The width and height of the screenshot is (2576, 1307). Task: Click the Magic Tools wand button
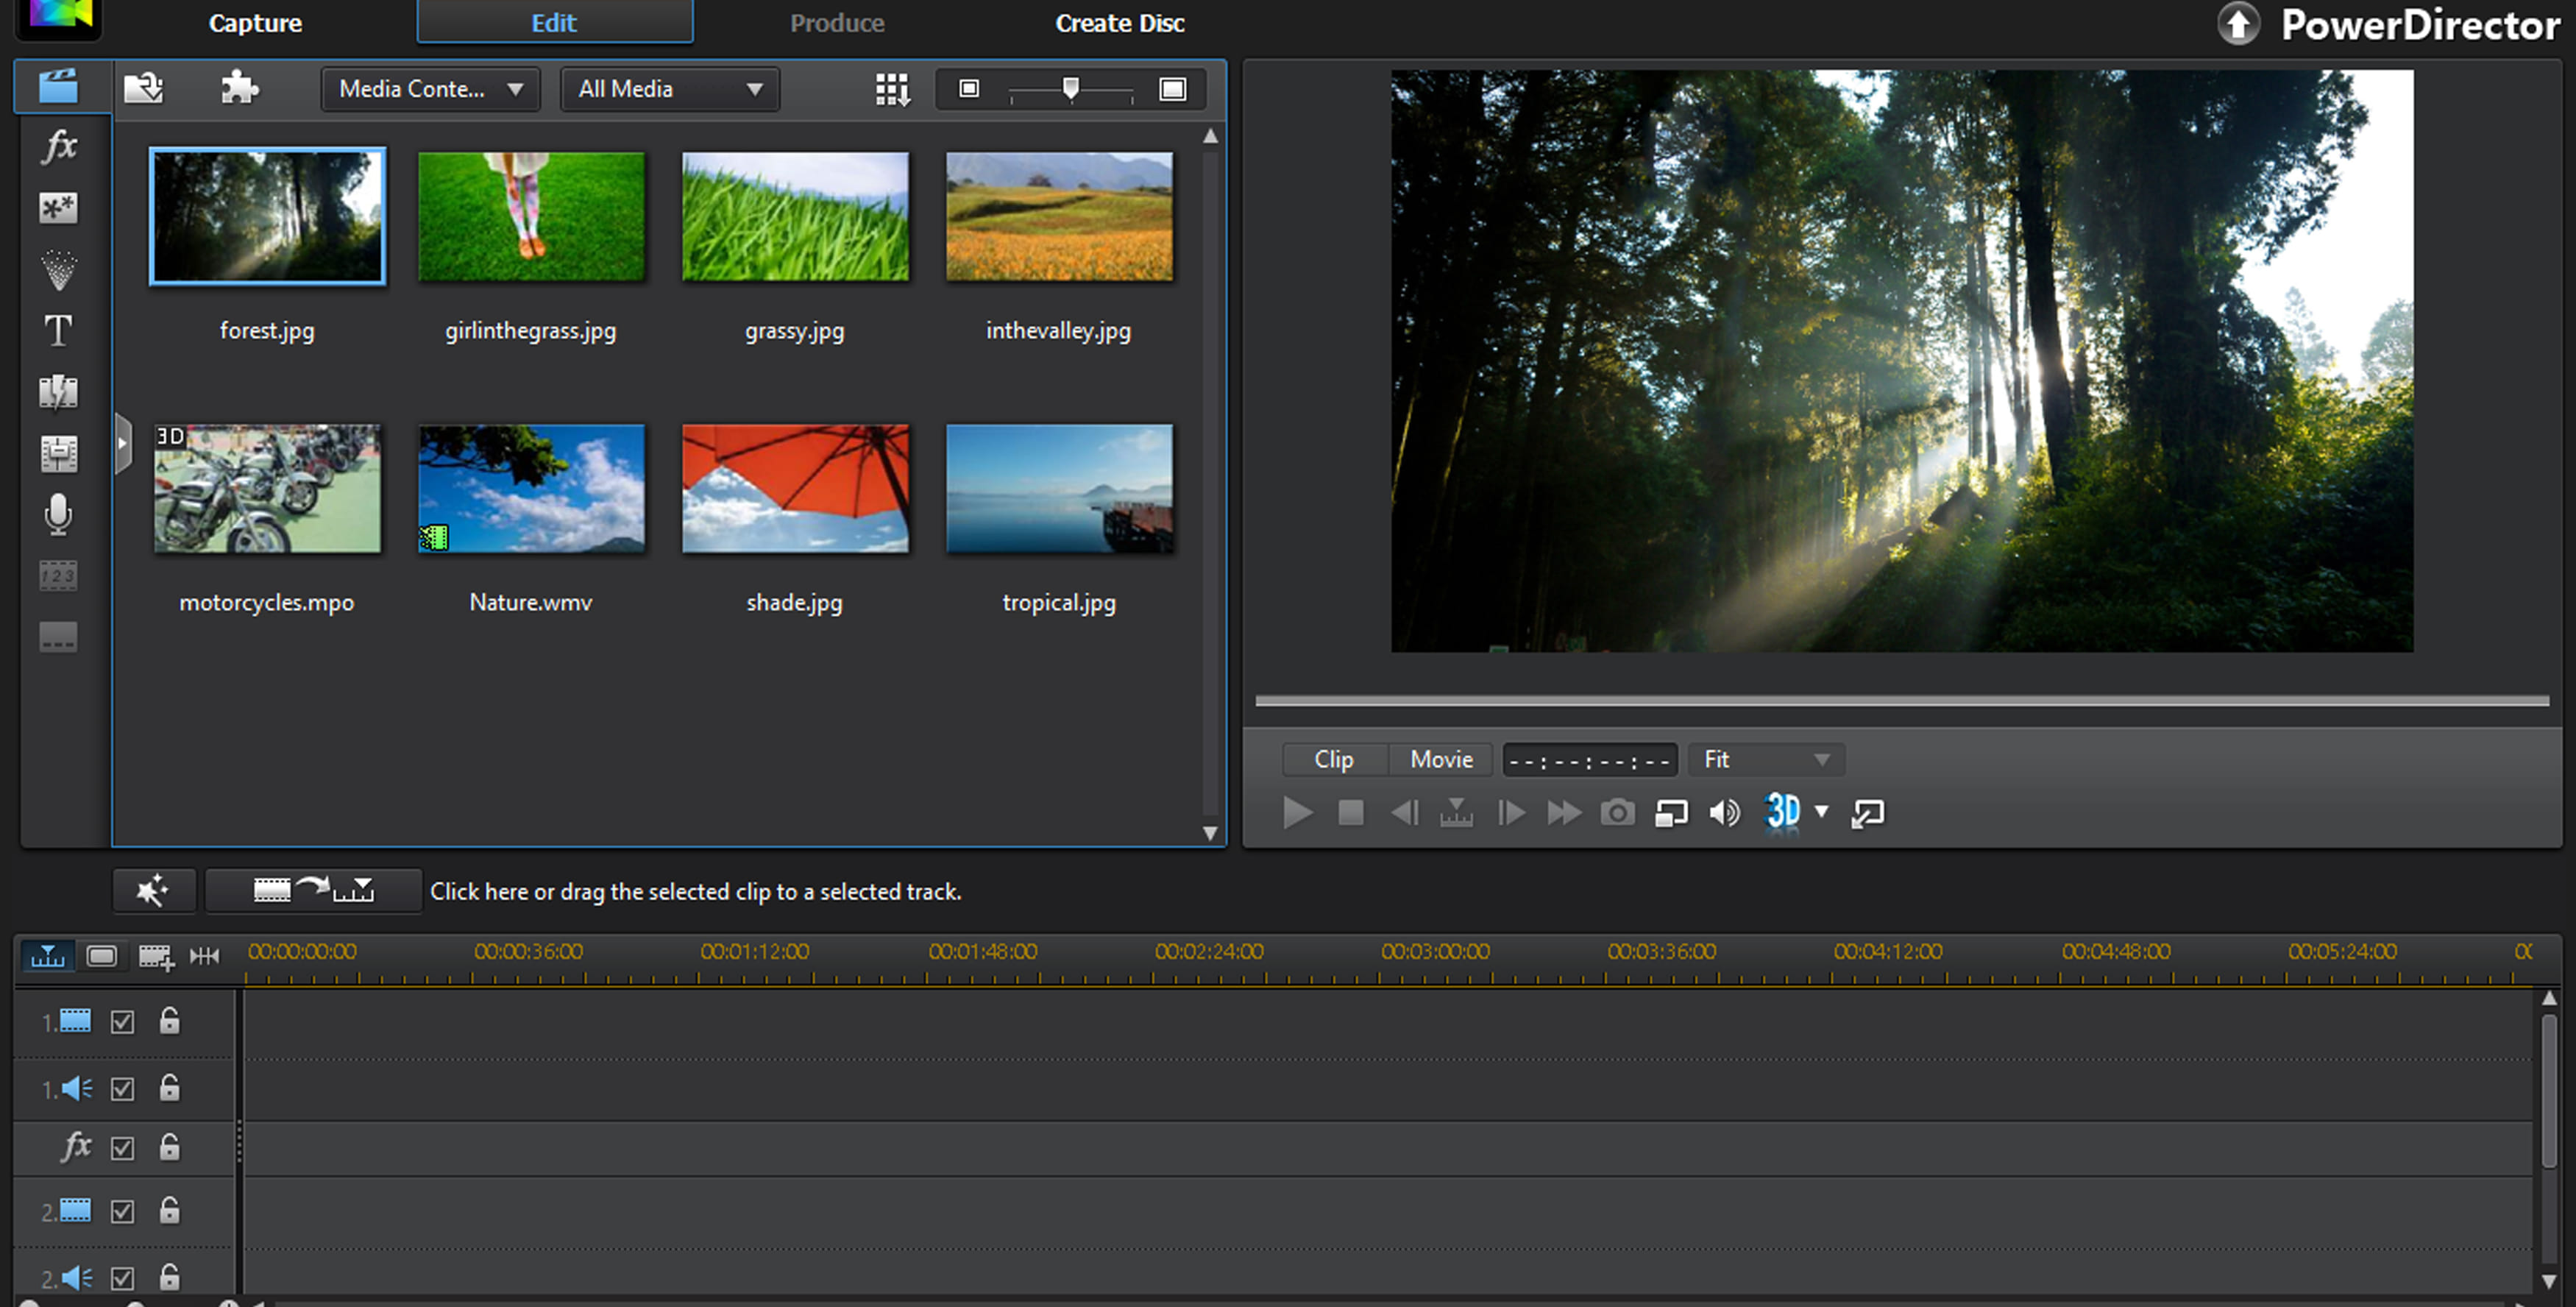click(x=153, y=890)
